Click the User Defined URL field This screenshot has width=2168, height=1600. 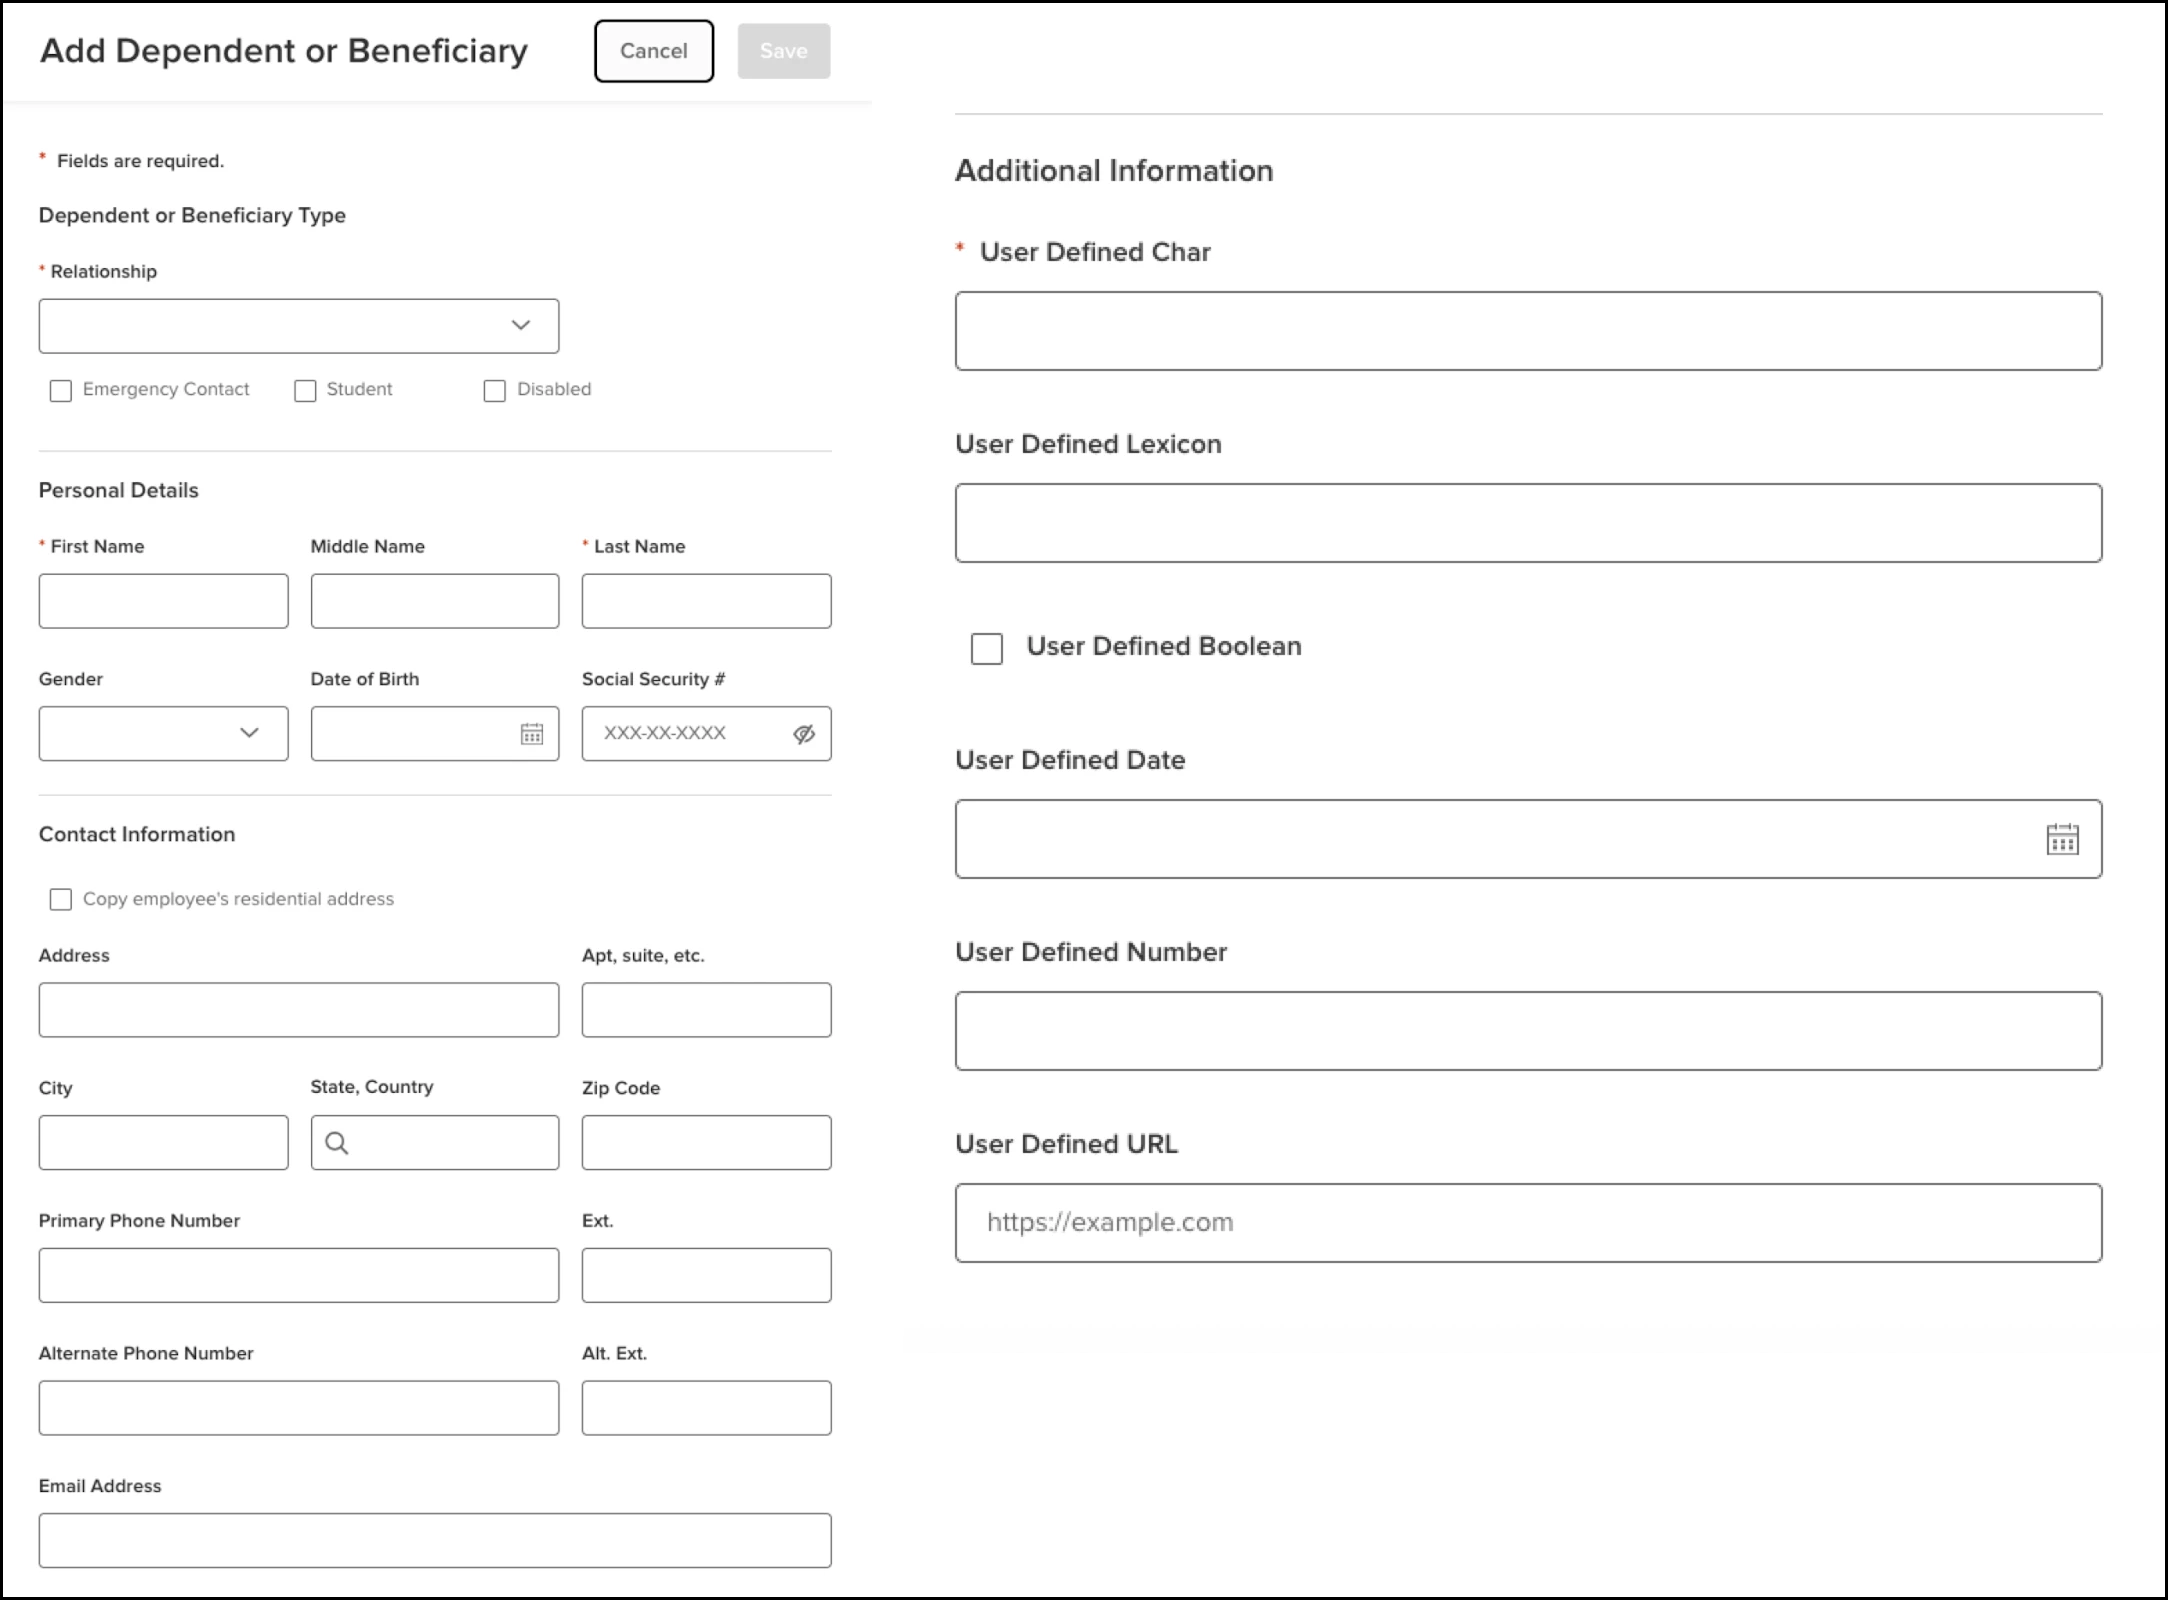click(x=1528, y=1223)
